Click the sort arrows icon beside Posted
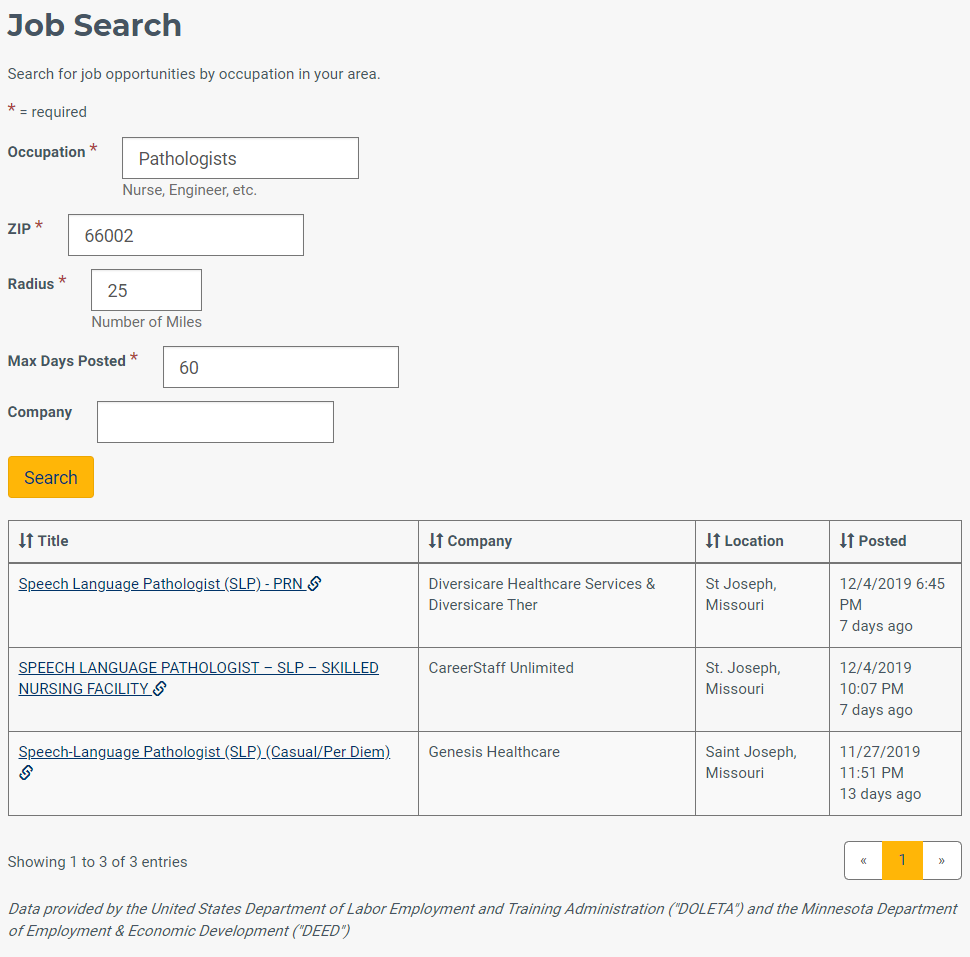The height and width of the screenshot is (957, 970). [x=846, y=541]
